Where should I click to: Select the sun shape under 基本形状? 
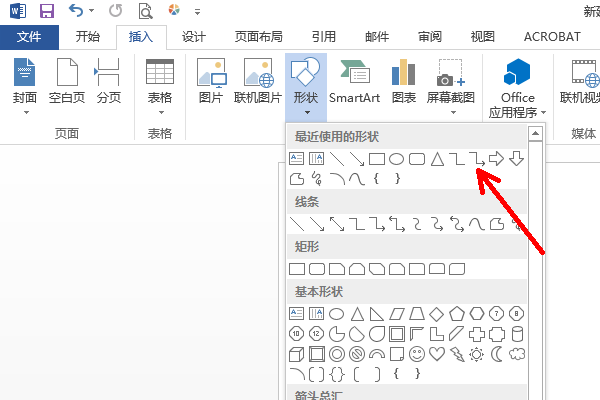tap(477, 354)
